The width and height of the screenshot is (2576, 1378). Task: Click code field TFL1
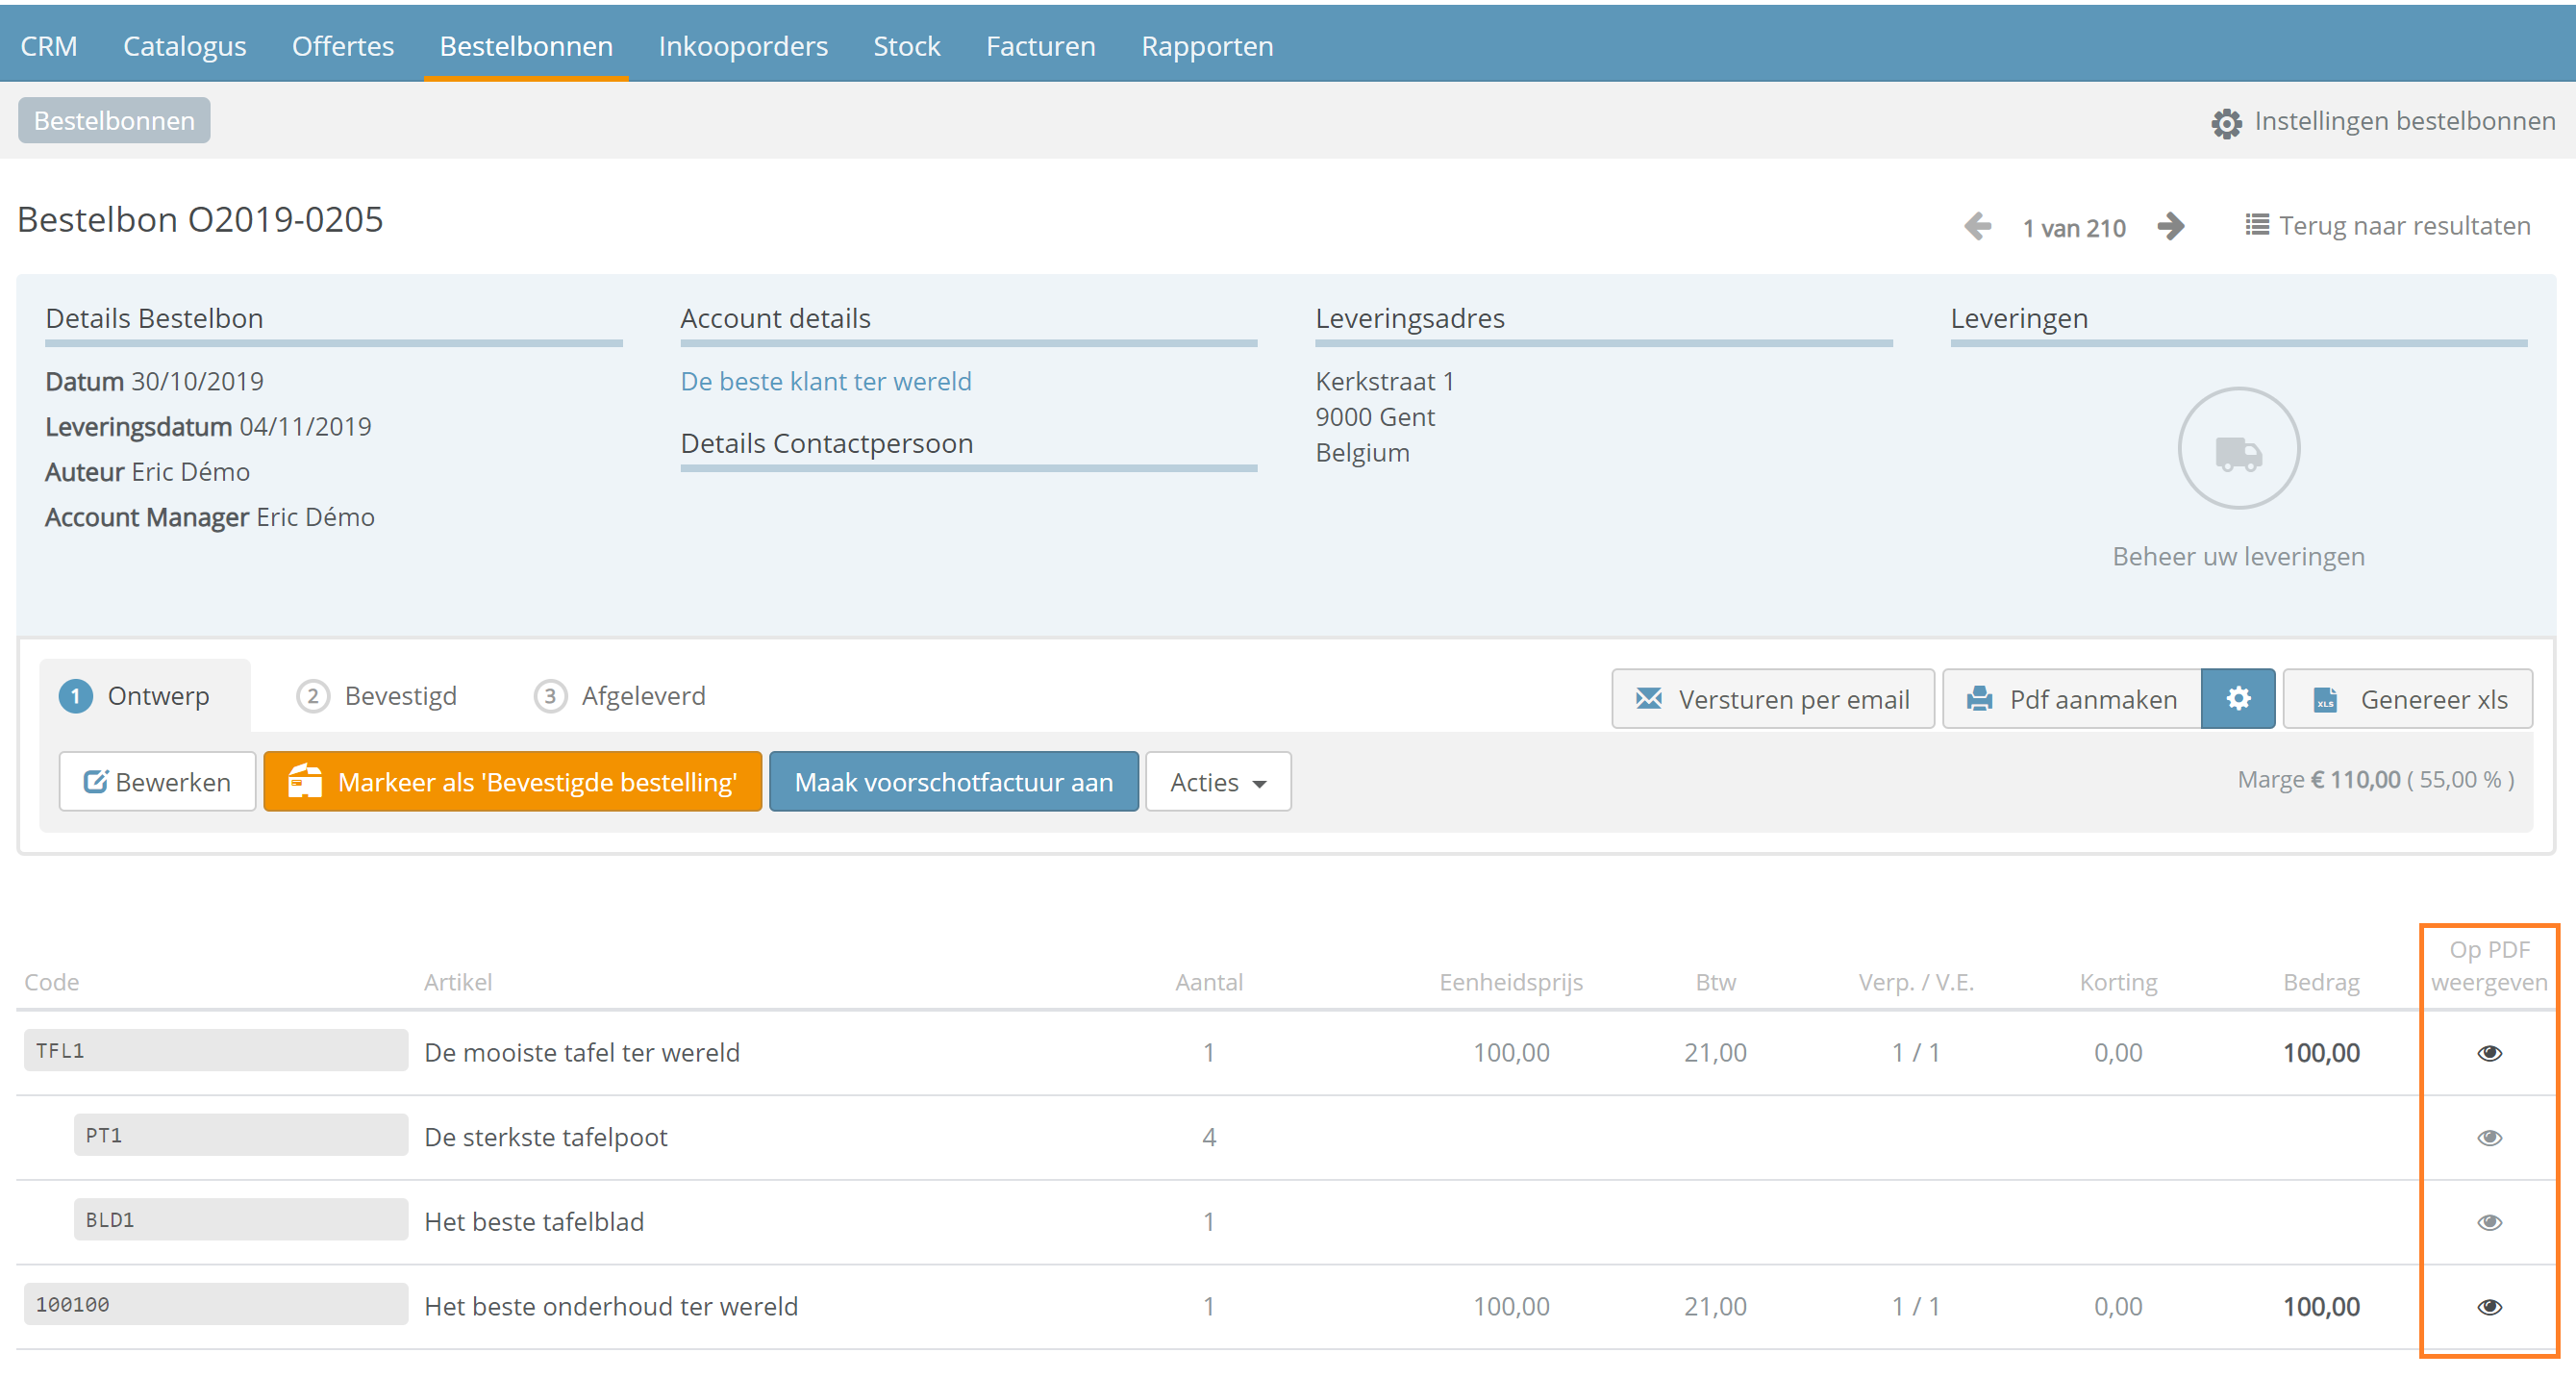pos(215,1050)
